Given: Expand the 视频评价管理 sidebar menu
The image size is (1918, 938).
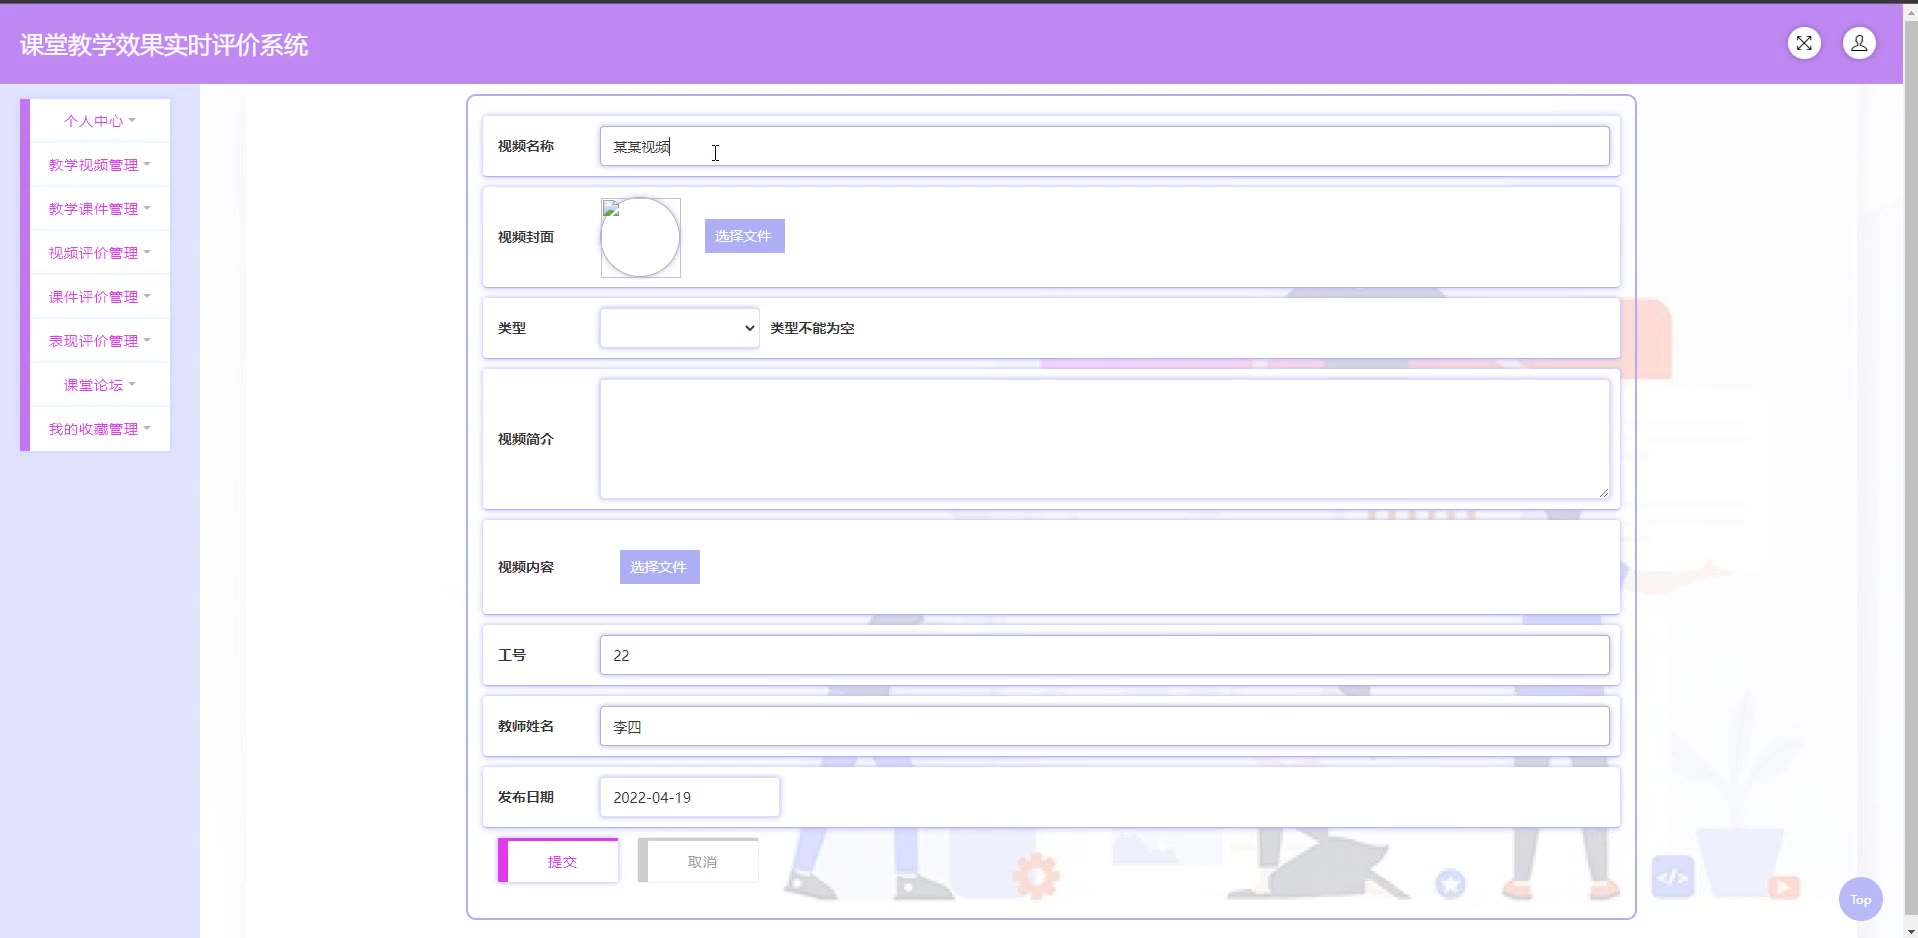Looking at the screenshot, I should pyautogui.click(x=100, y=253).
